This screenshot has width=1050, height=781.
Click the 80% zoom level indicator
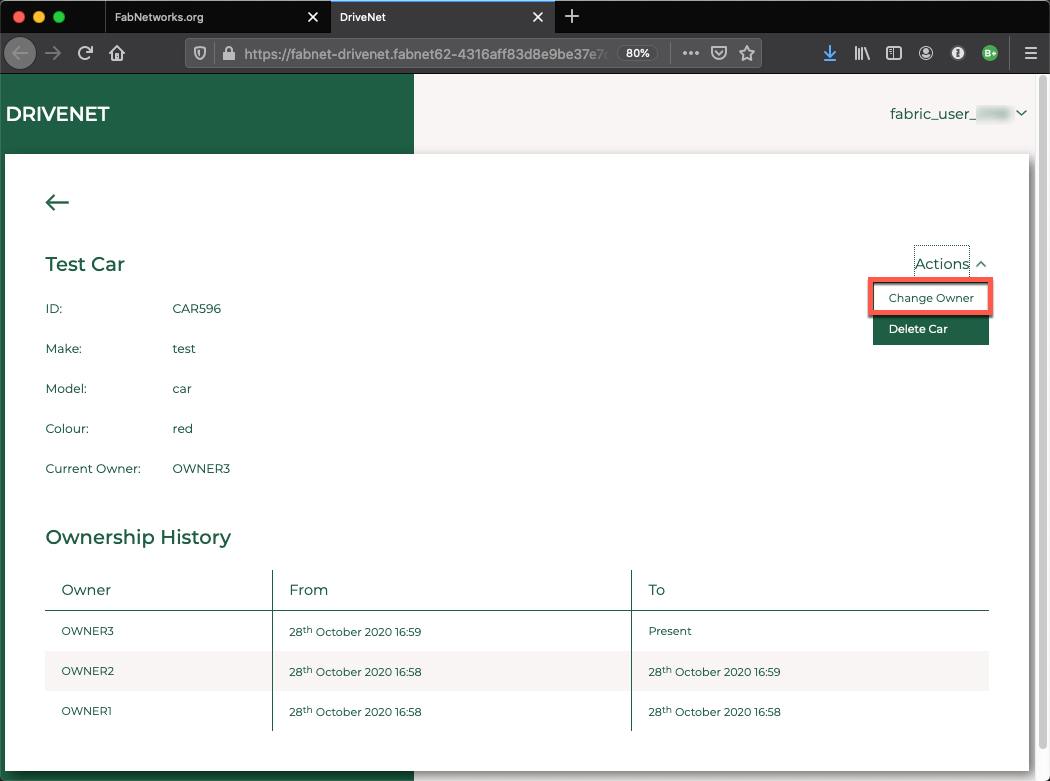[638, 54]
